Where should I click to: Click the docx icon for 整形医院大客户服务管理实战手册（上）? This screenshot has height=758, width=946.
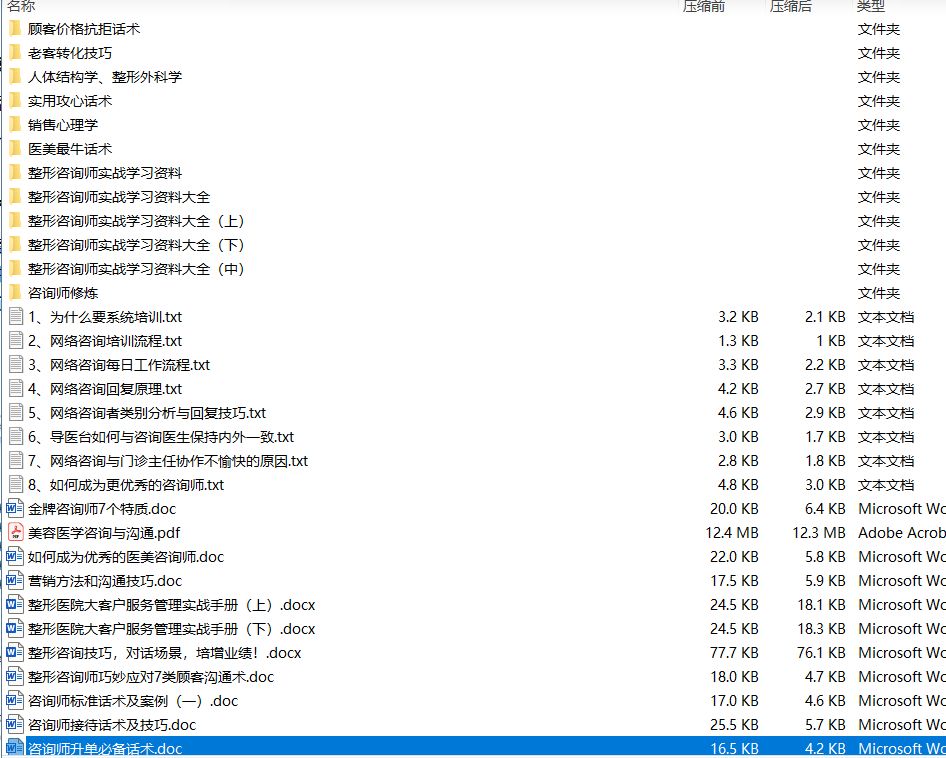tap(14, 605)
